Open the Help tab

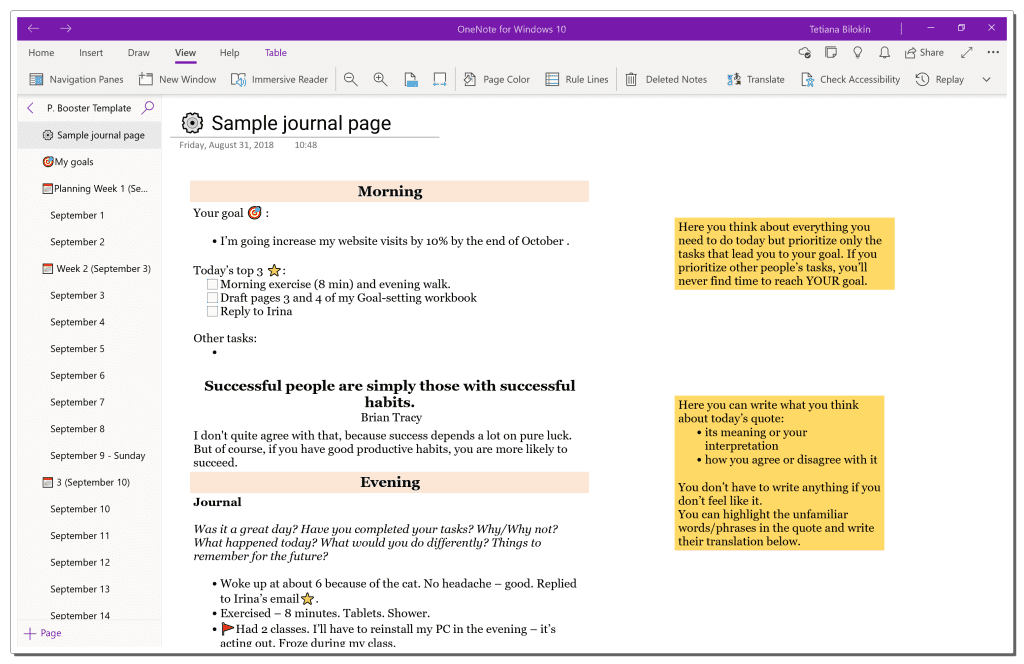(x=229, y=52)
